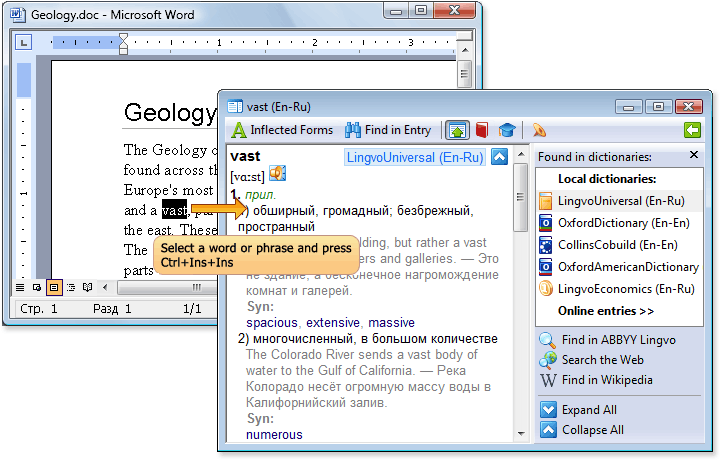The height and width of the screenshot is (461, 723).
Task: Close the Found in dictionaries panel
Action: tap(694, 155)
